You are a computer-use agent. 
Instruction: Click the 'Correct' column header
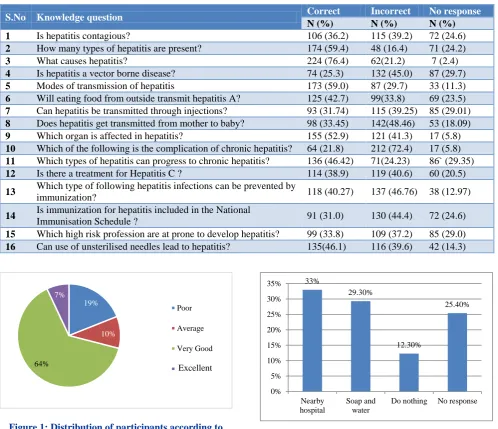pyautogui.click(x=323, y=11)
